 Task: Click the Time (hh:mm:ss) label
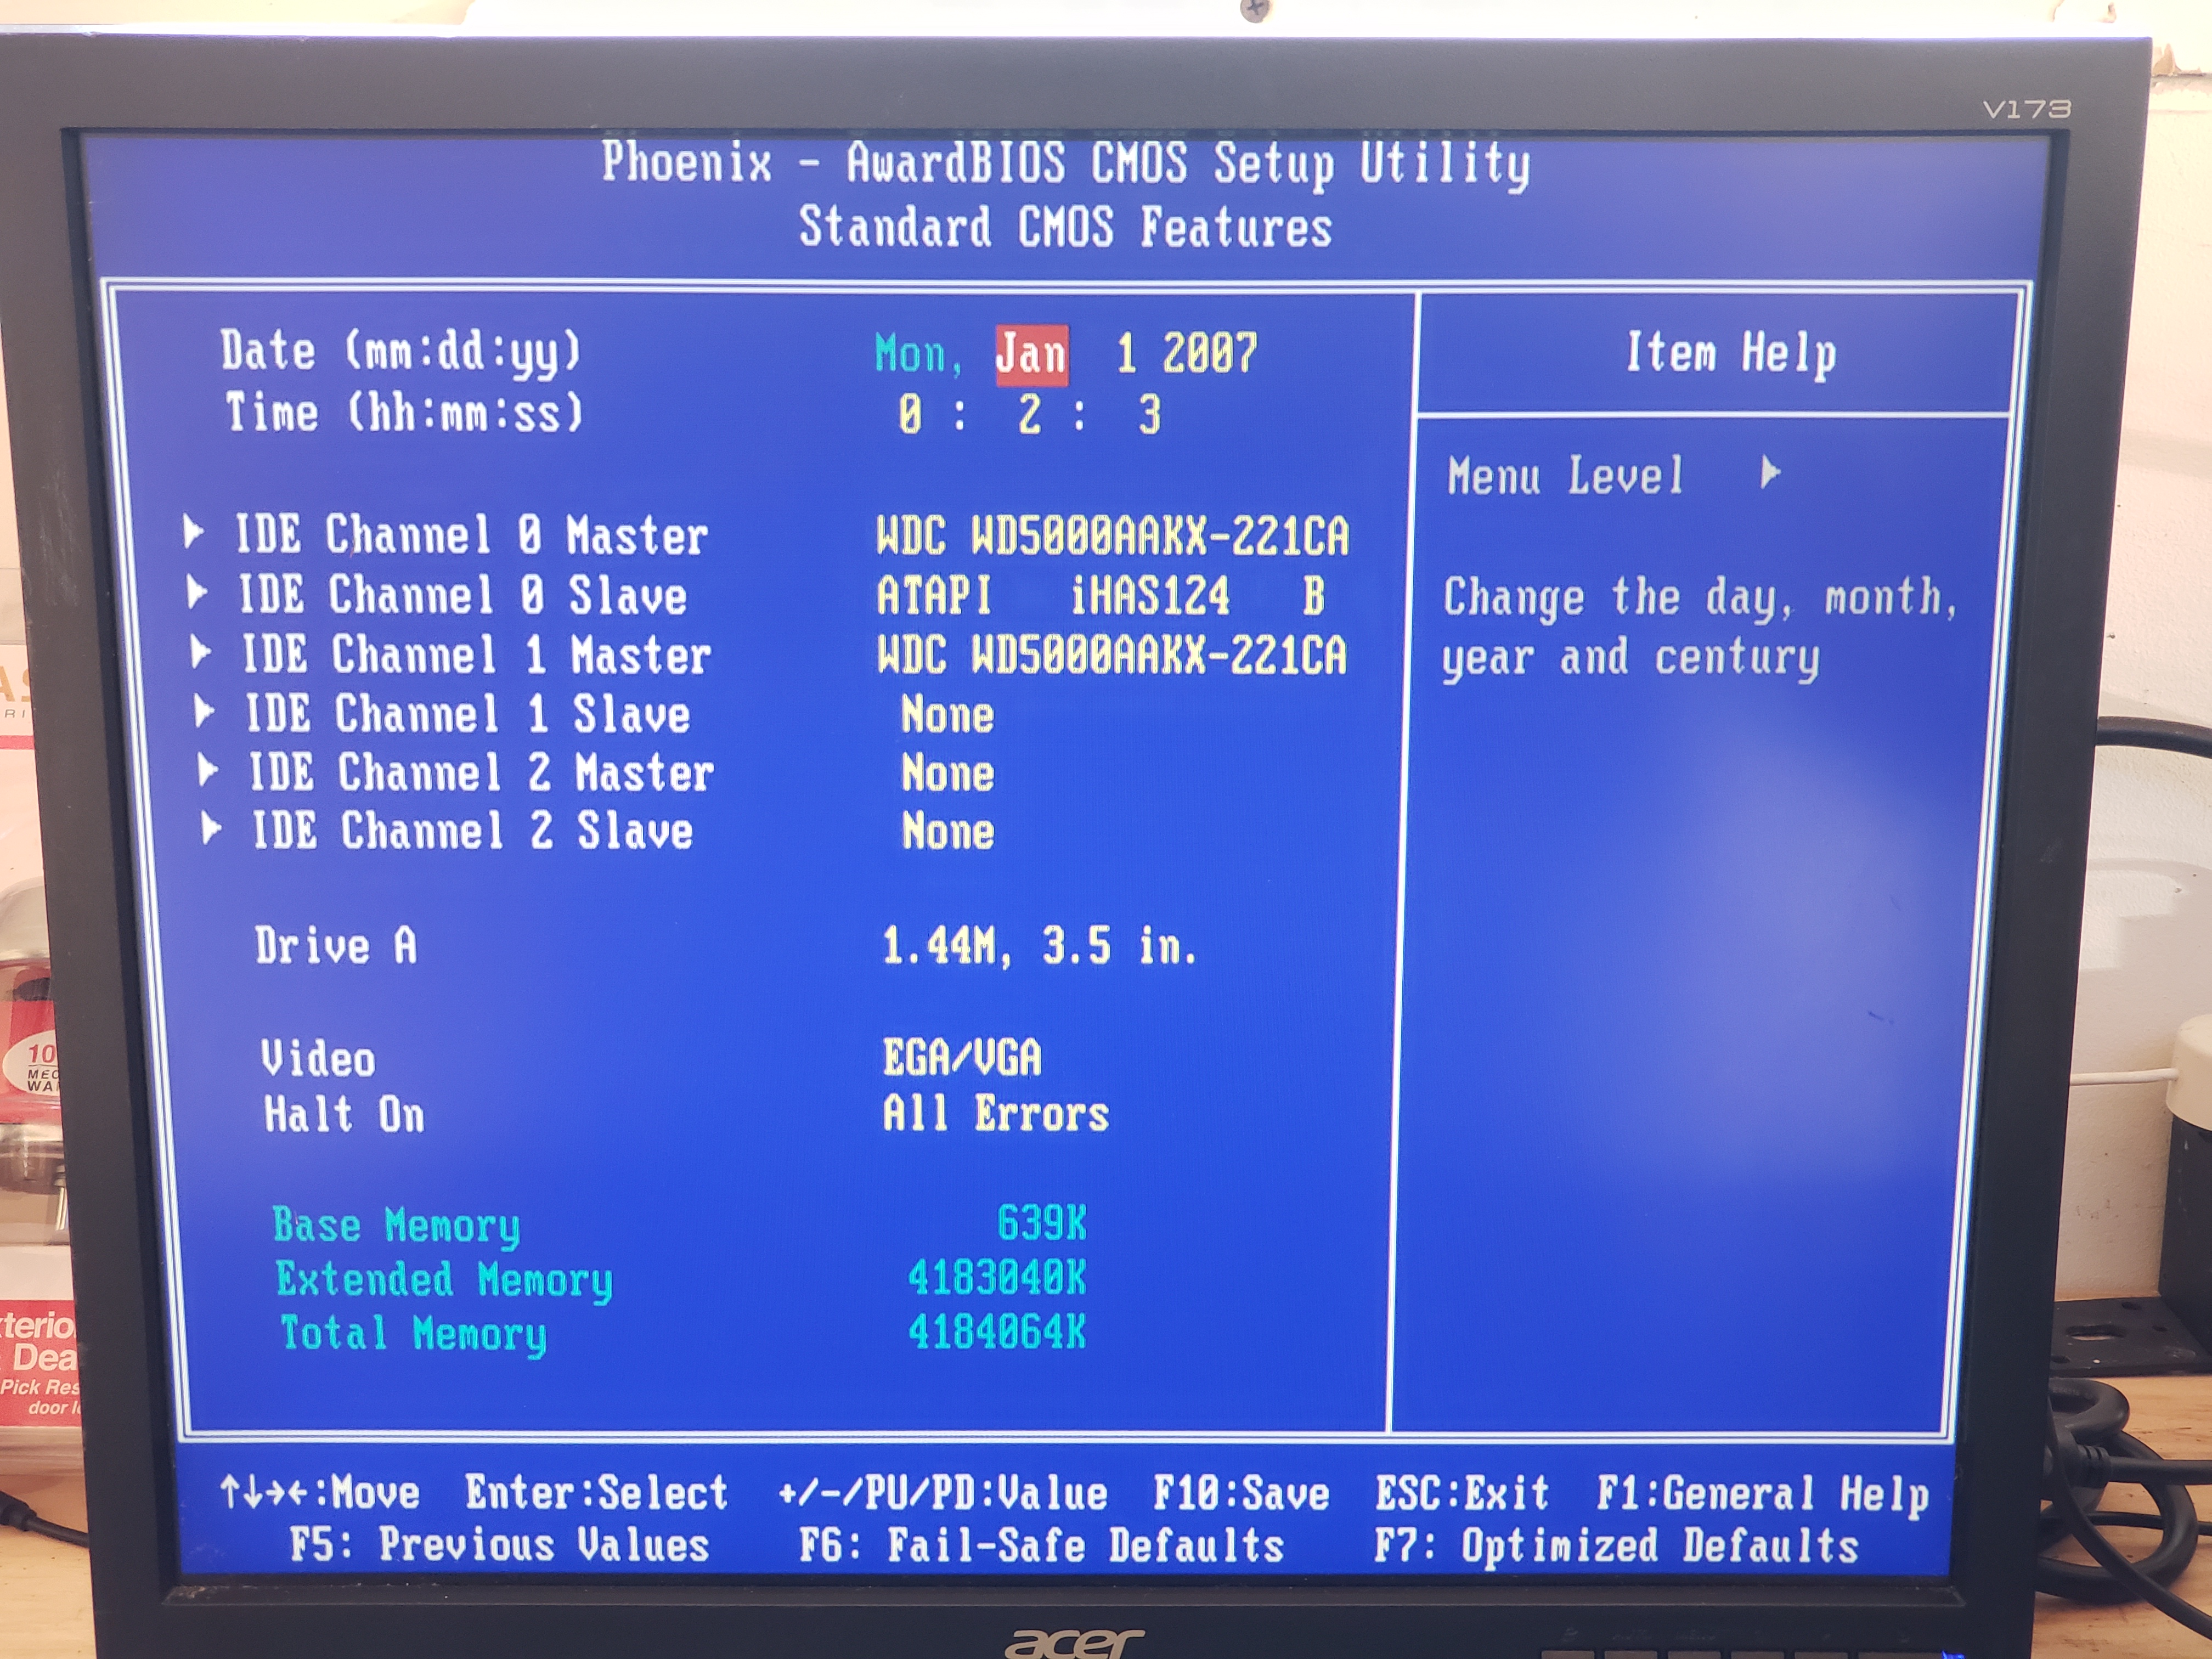pos(404,413)
